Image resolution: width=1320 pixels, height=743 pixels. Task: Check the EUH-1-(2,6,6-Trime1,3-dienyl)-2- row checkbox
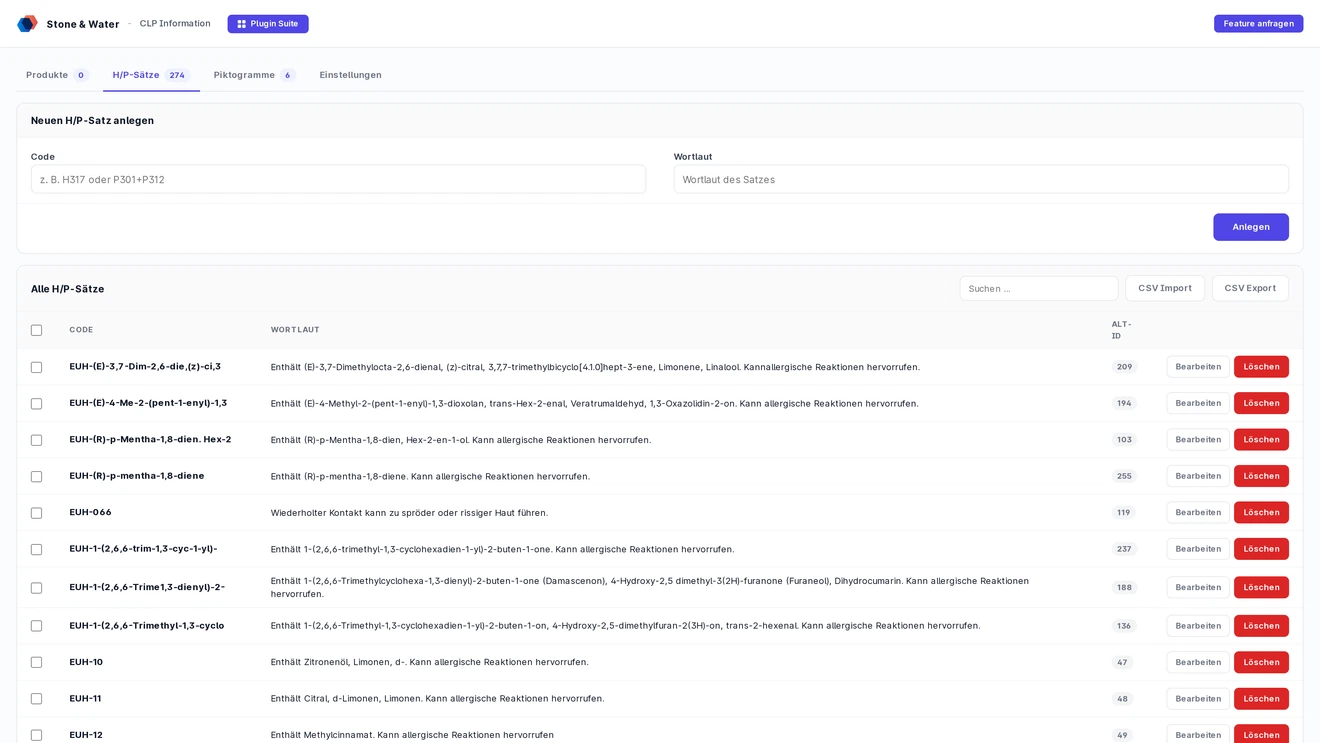(36, 588)
